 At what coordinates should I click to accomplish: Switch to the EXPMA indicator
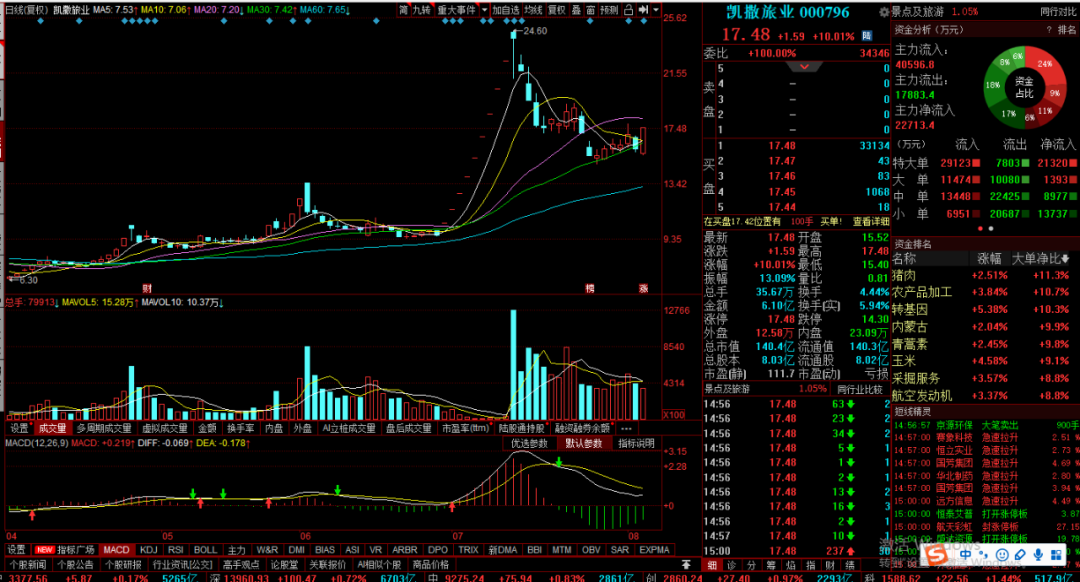click(654, 550)
